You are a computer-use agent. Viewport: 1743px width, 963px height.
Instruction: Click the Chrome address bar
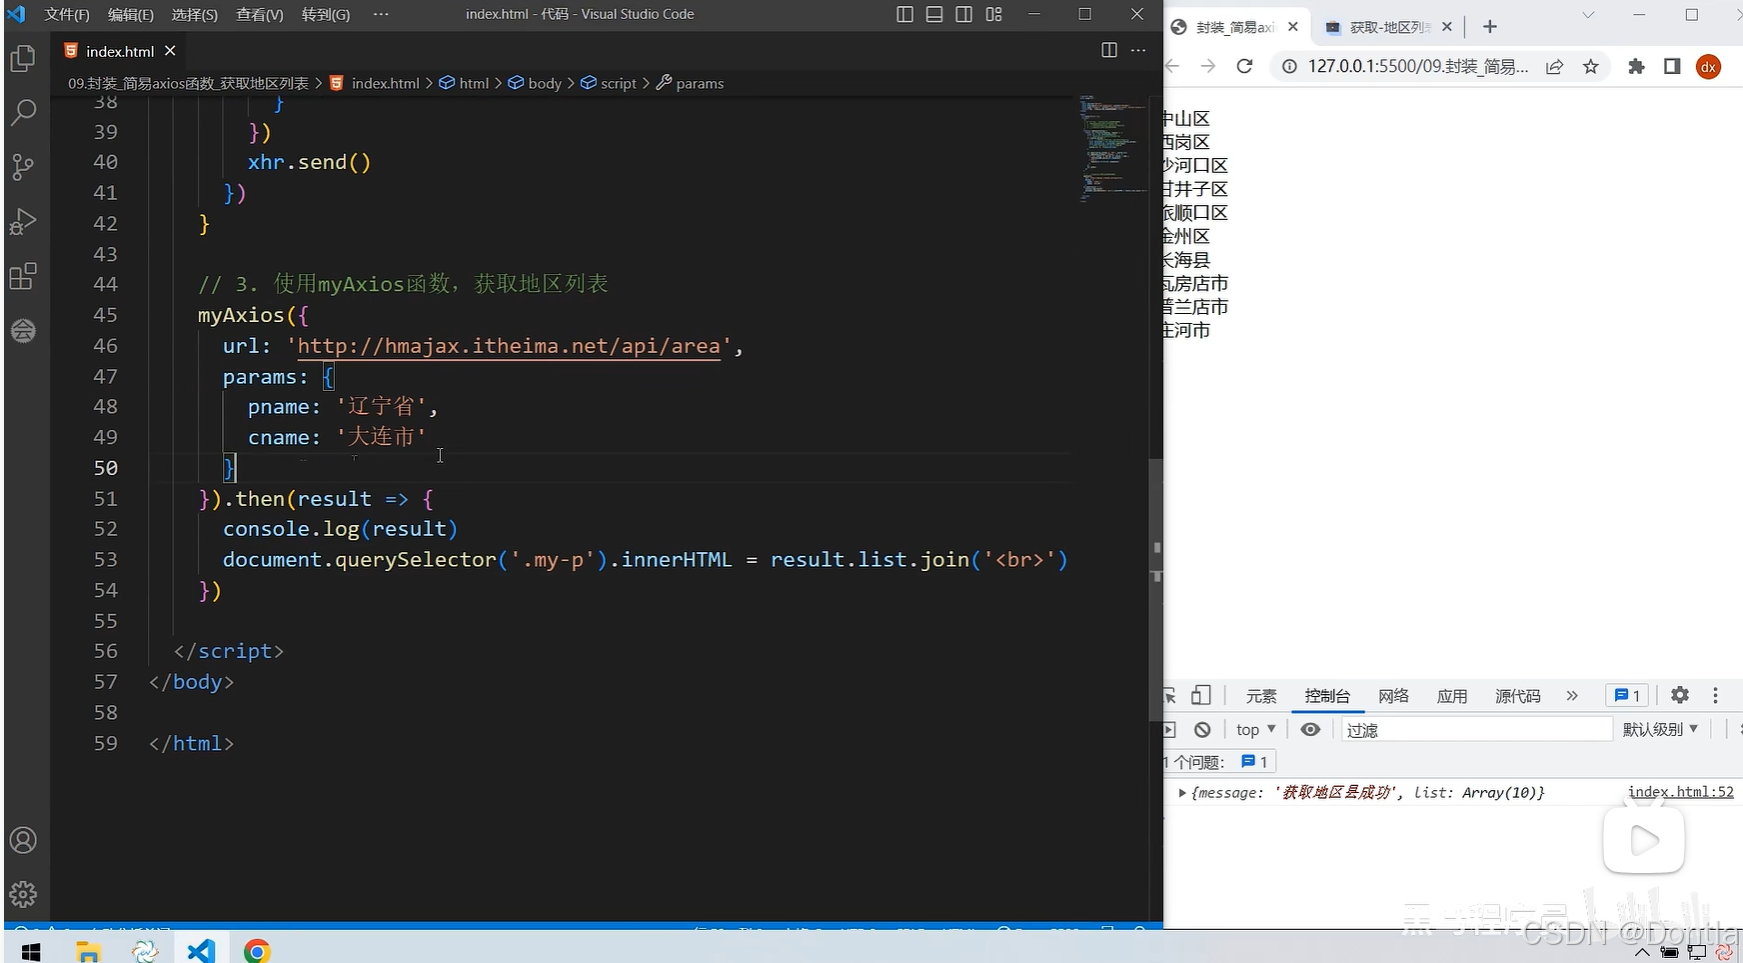pos(1419,67)
